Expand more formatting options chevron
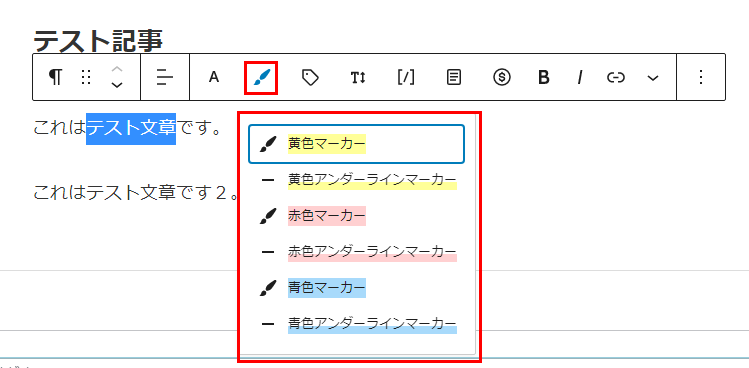Screen dimensions: 749x368 coord(653,78)
